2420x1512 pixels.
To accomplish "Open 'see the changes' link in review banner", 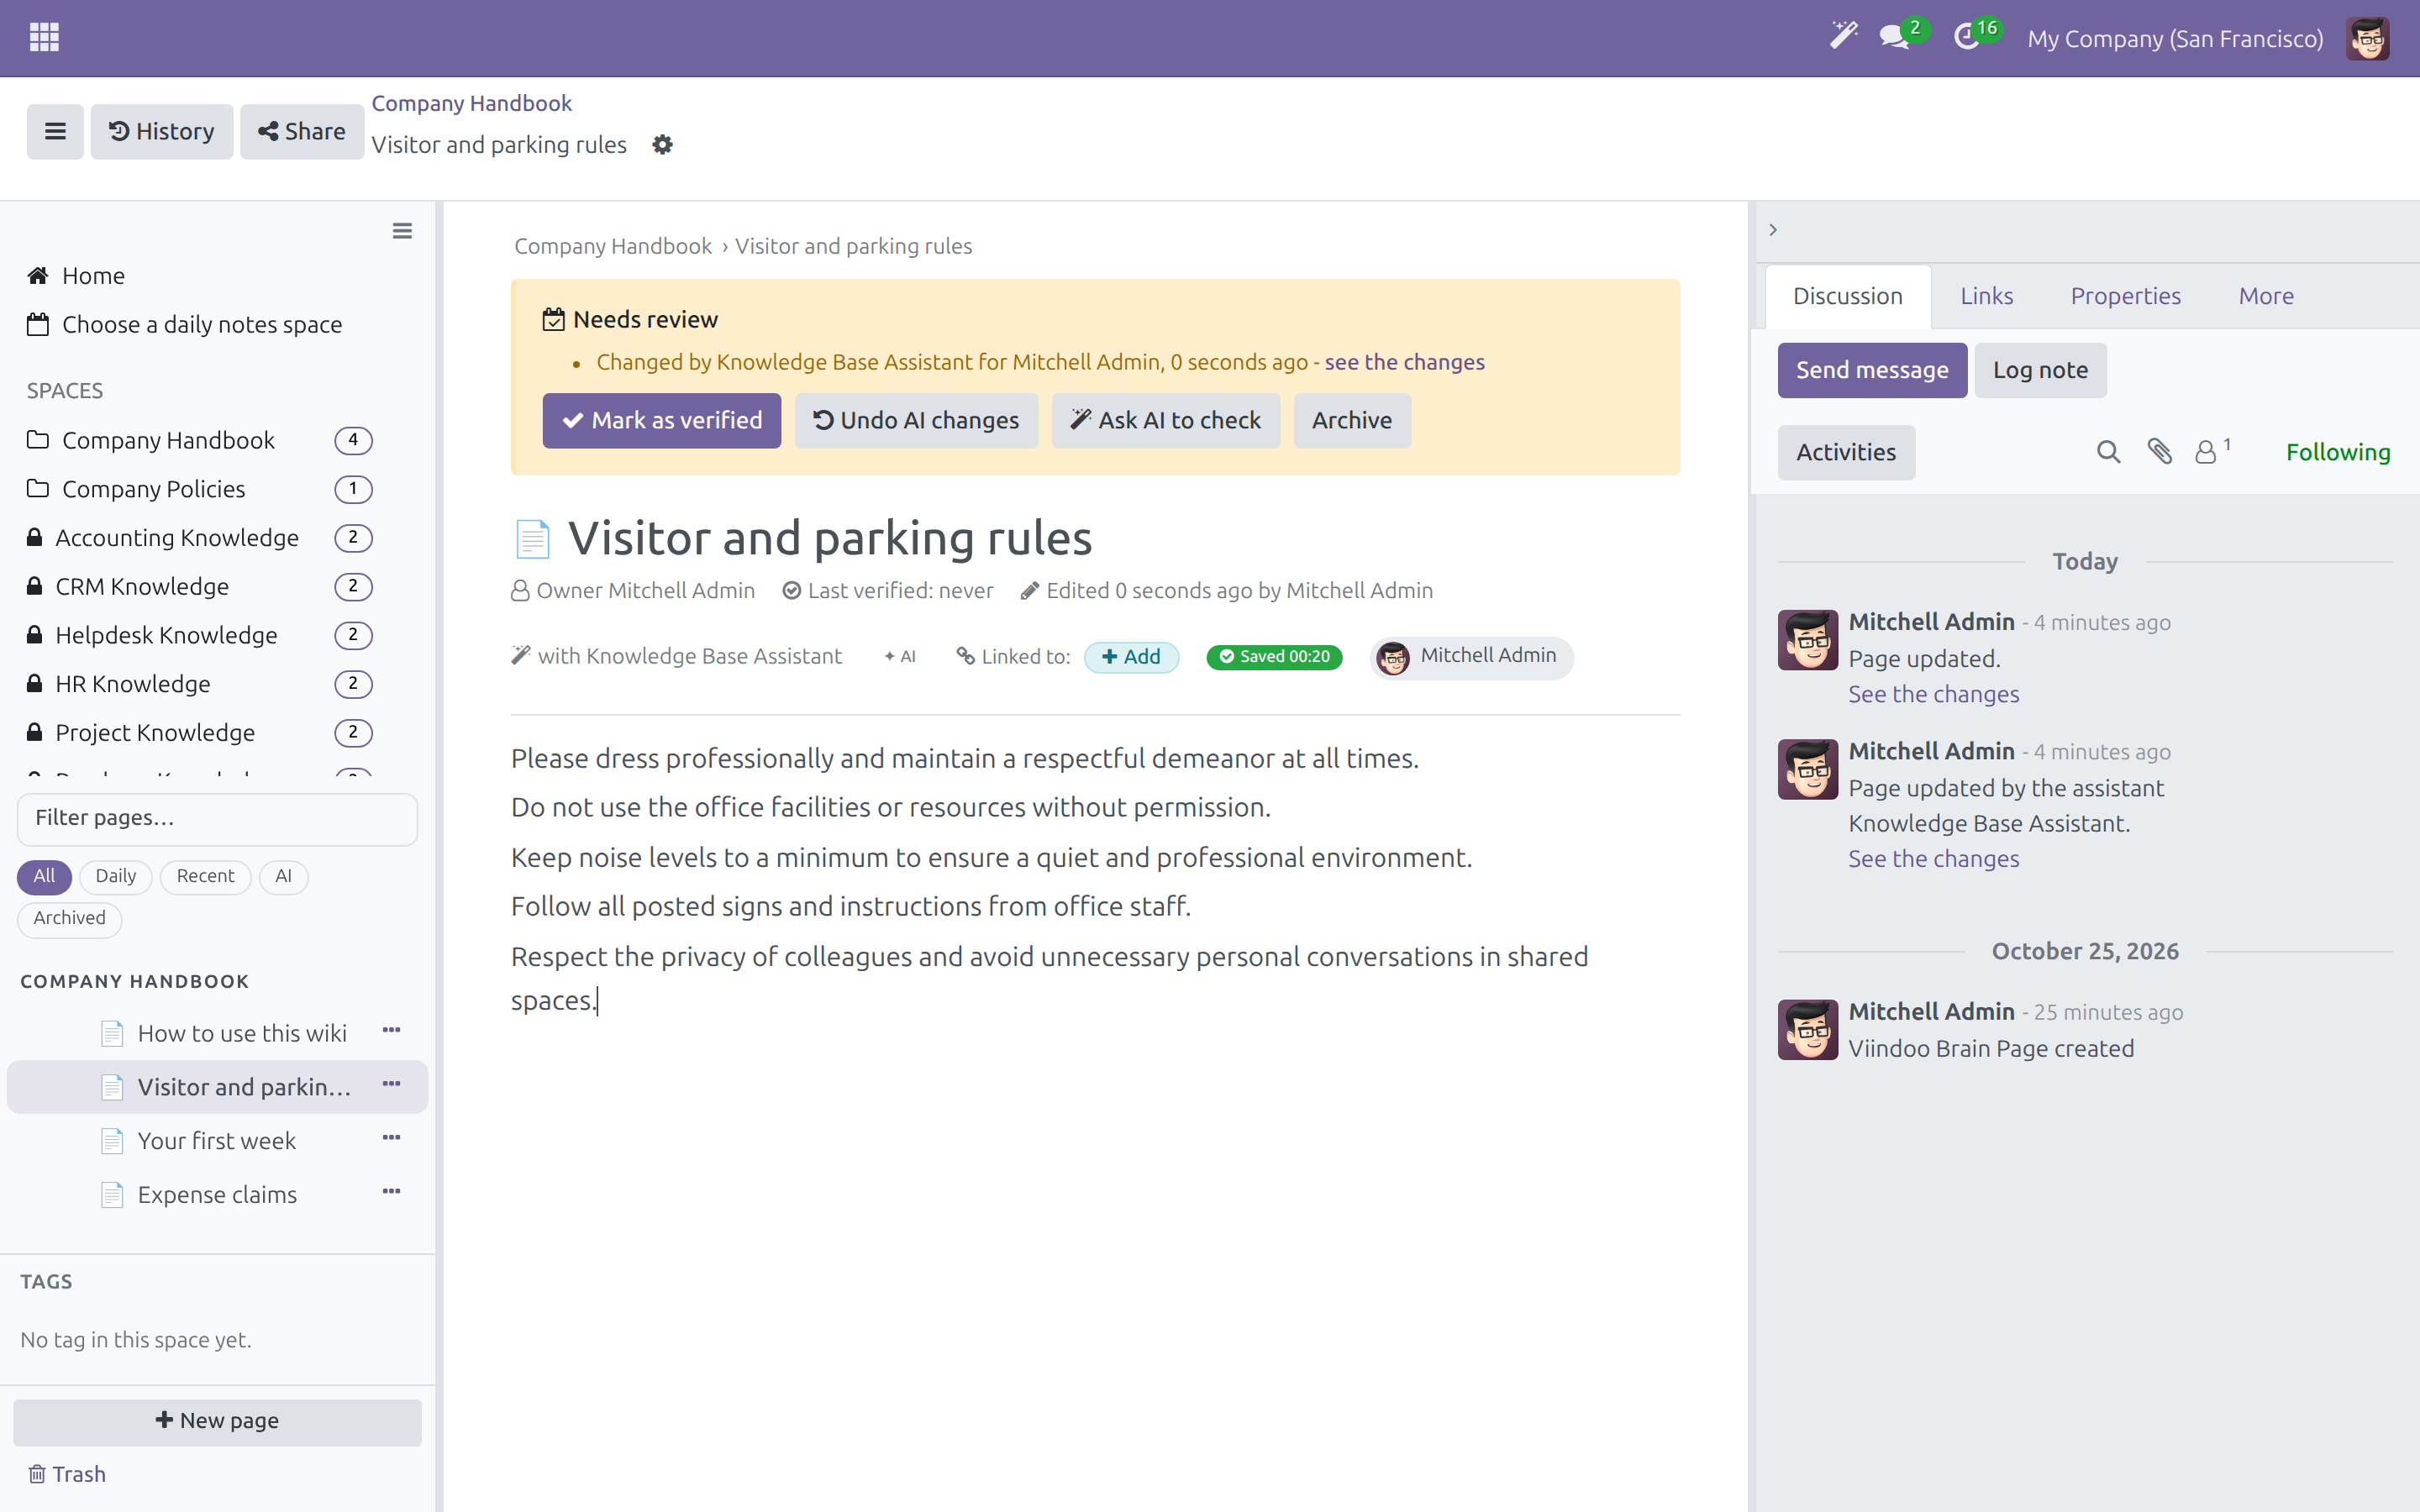I will (x=1404, y=362).
